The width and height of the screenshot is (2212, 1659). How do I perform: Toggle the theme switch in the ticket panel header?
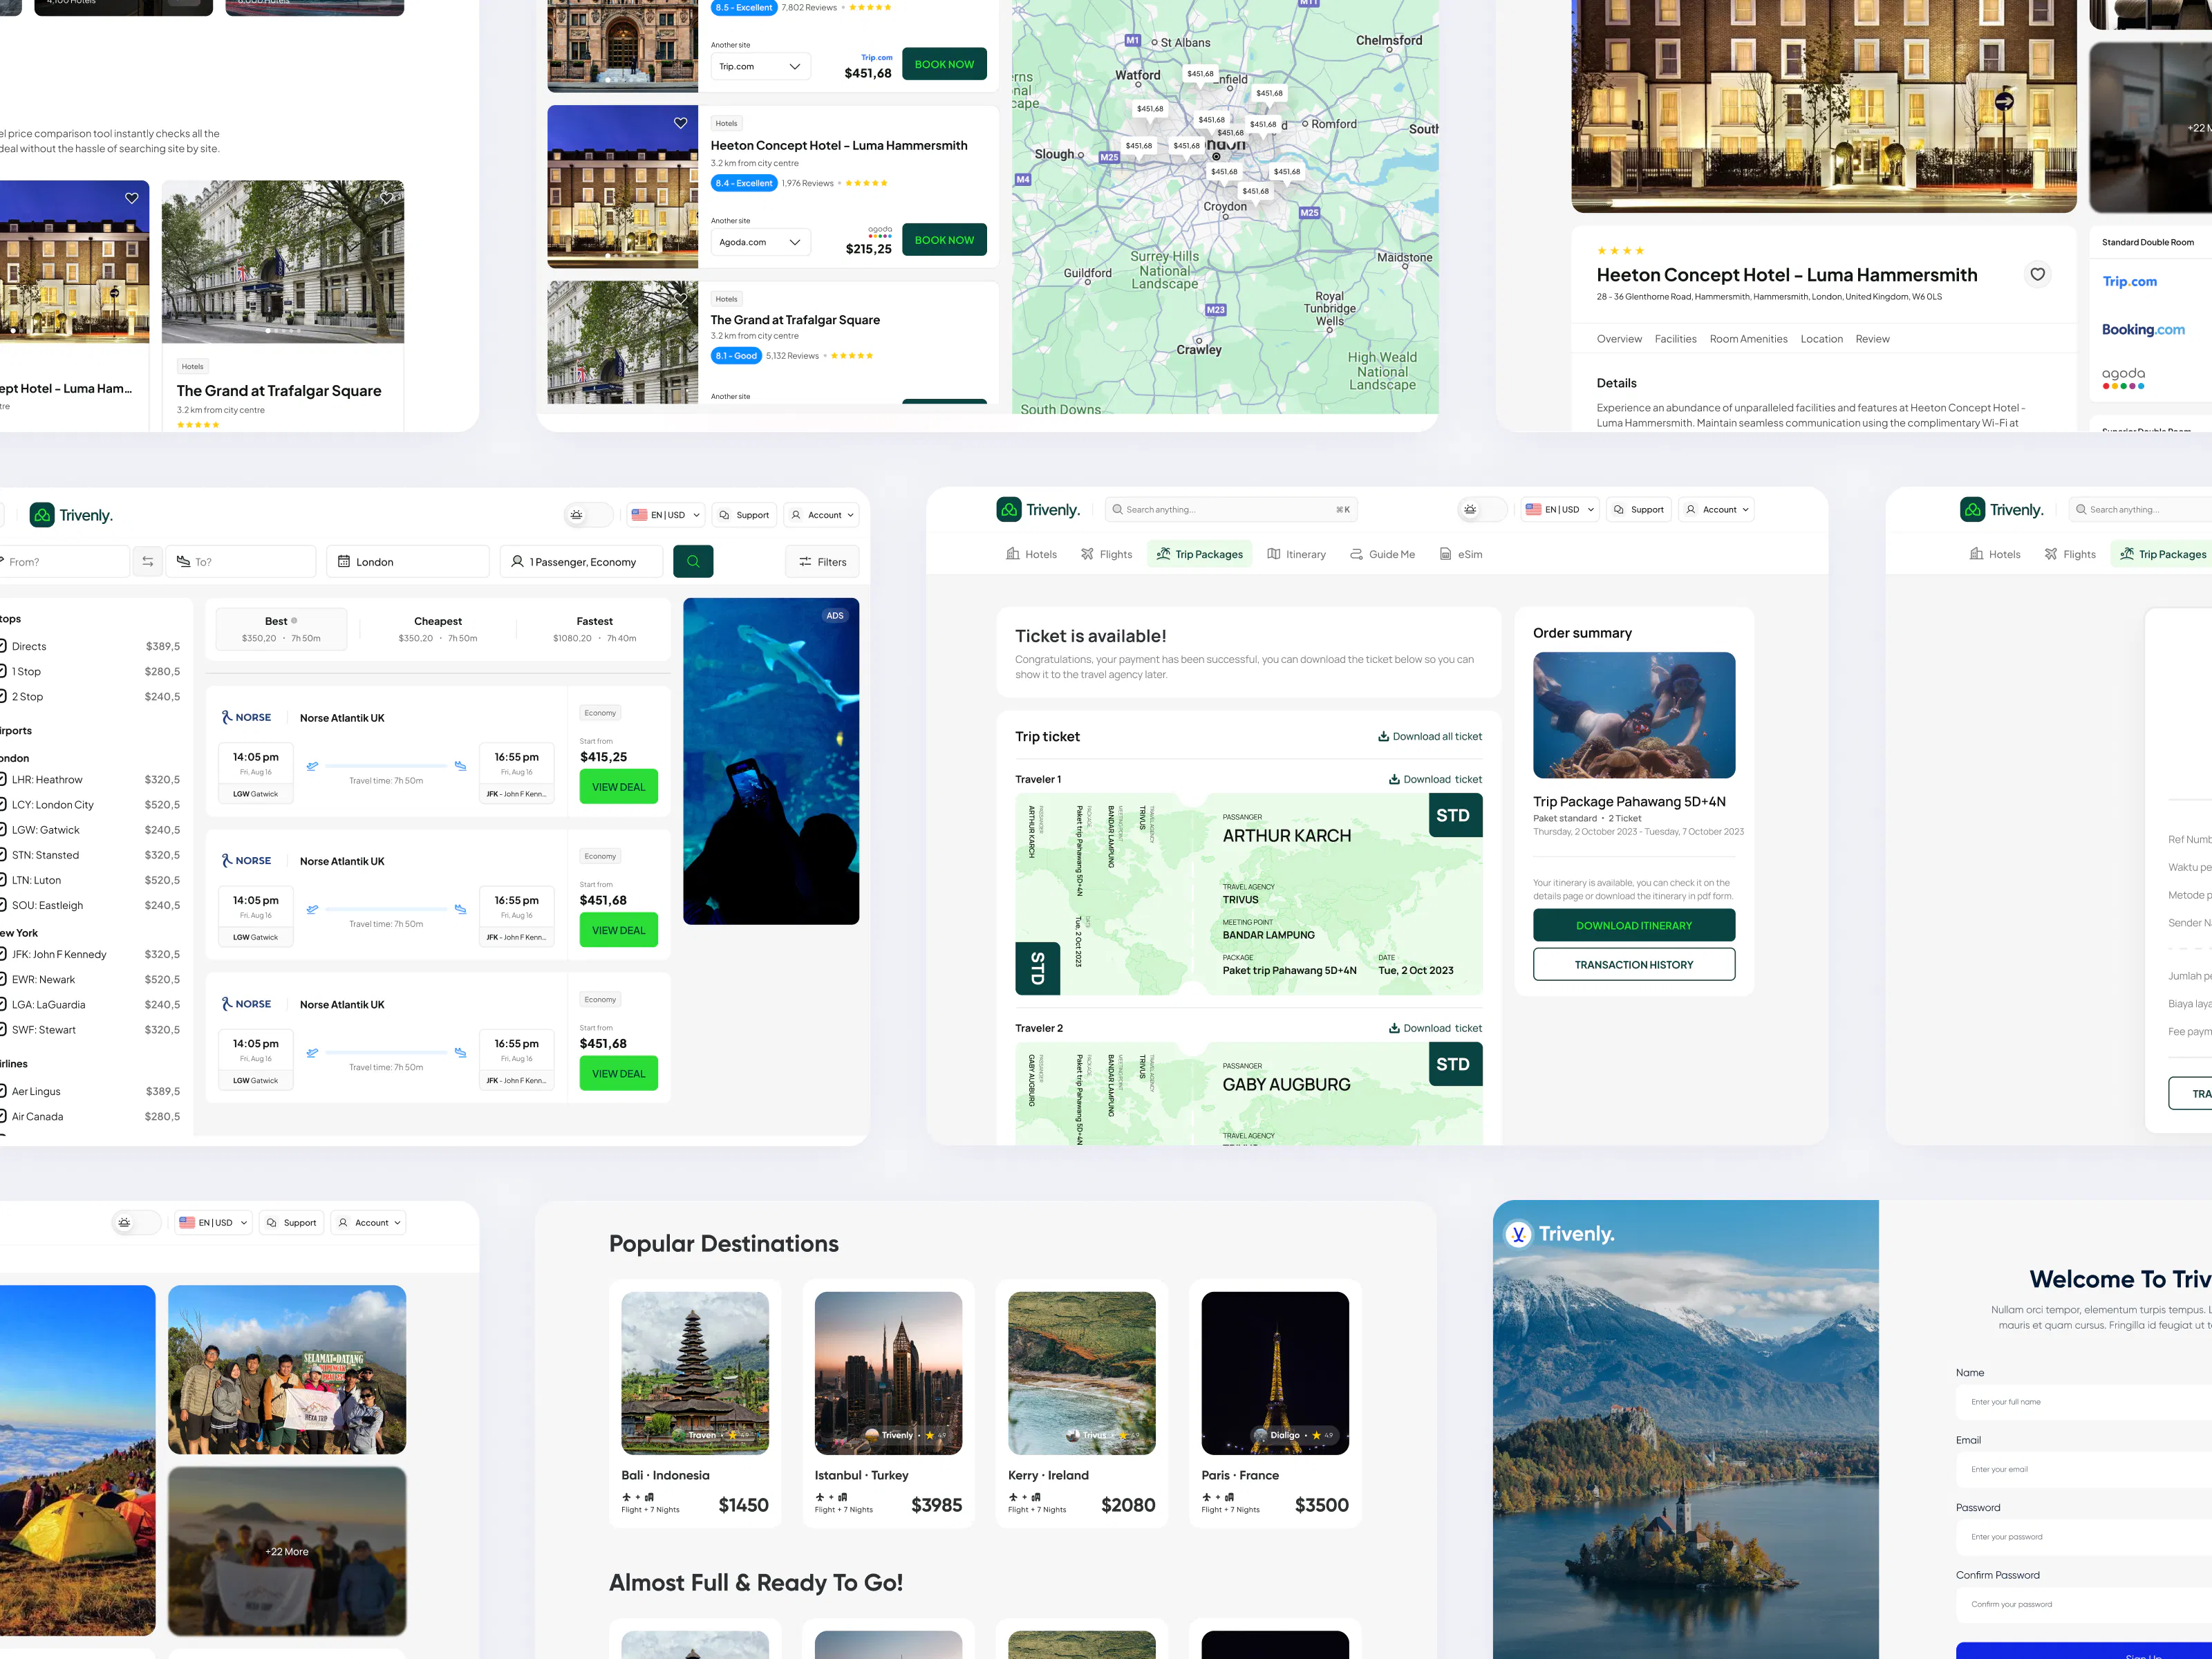click(1483, 510)
